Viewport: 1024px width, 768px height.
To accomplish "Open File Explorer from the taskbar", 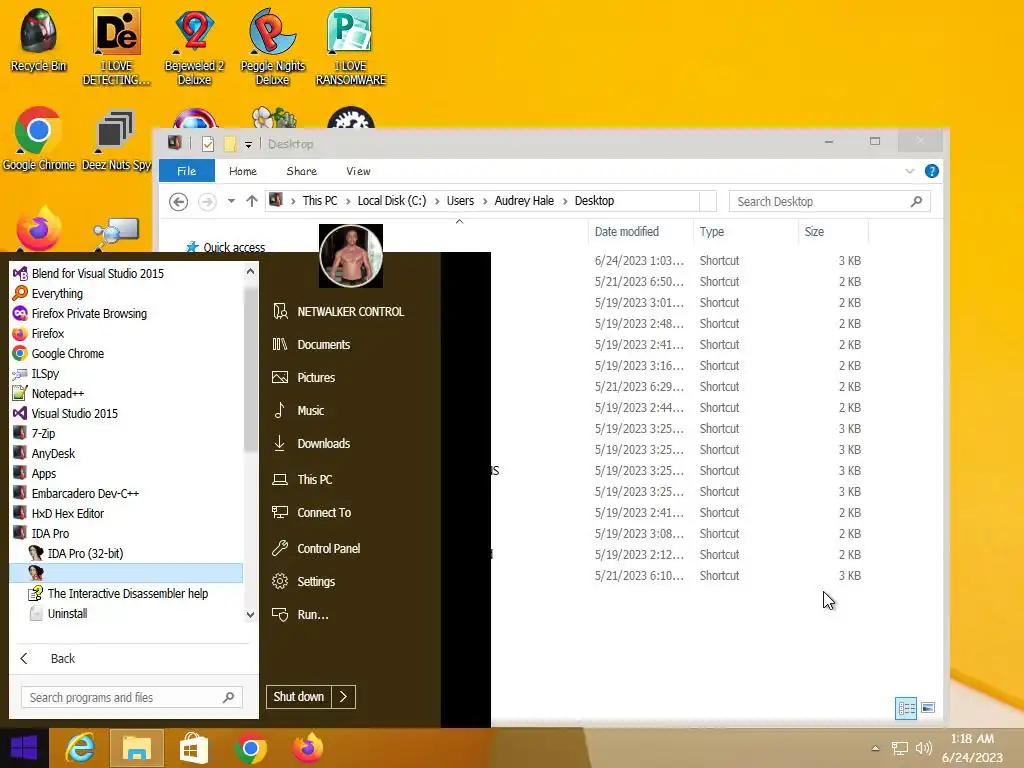I will click(x=136, y=748).
